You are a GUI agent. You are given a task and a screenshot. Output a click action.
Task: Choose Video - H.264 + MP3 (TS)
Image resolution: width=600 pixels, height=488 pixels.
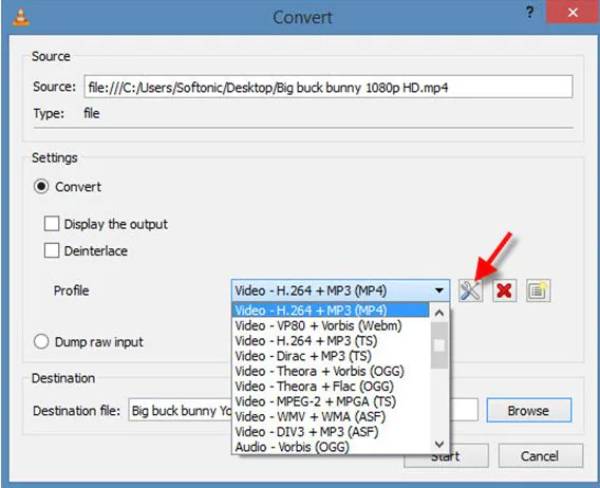click(x=330, y=341)
